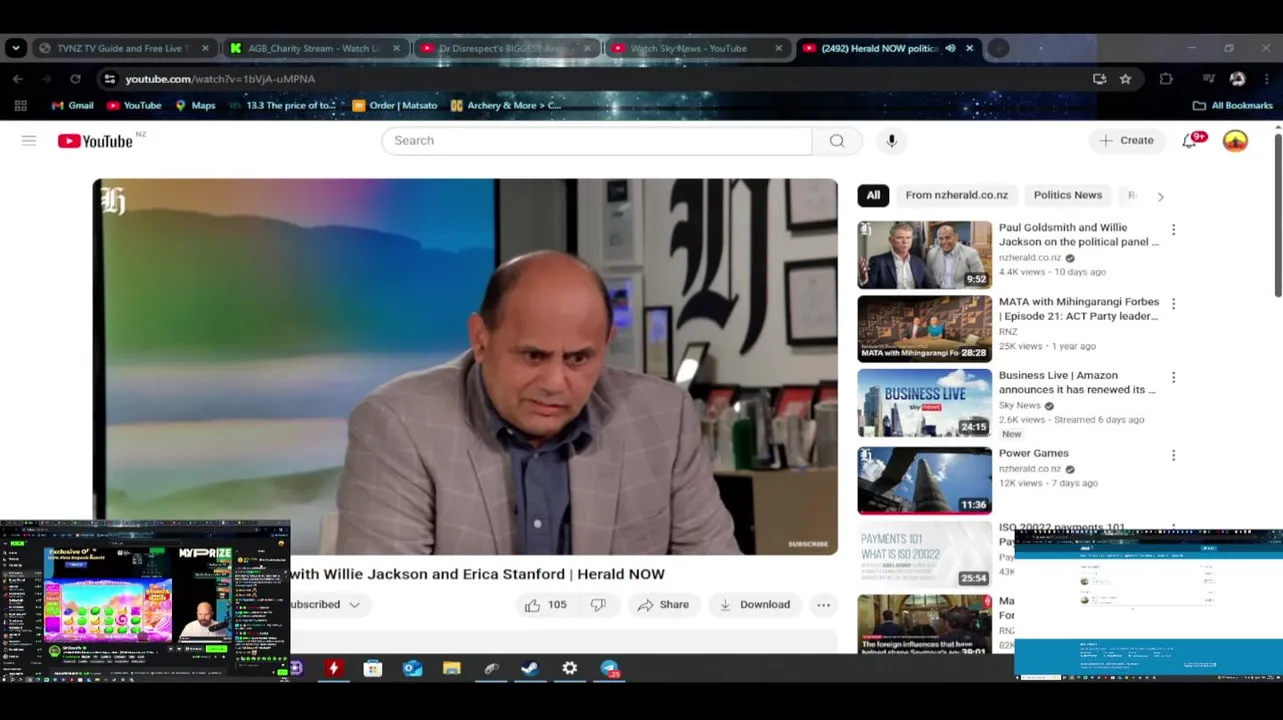The image size is (1283, 720).
Task: Open Telegram from the taskbar
Action: tap(610, 668)
